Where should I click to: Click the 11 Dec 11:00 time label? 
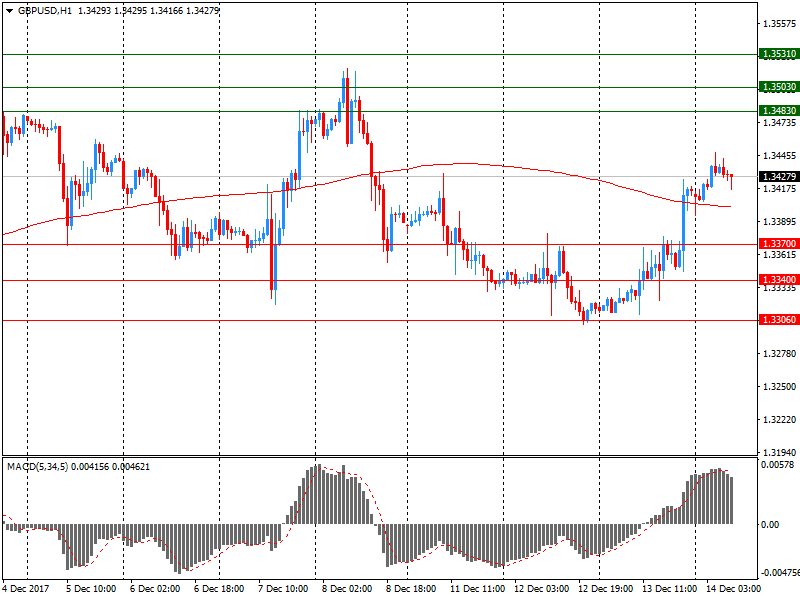click(x=477, y=588)
